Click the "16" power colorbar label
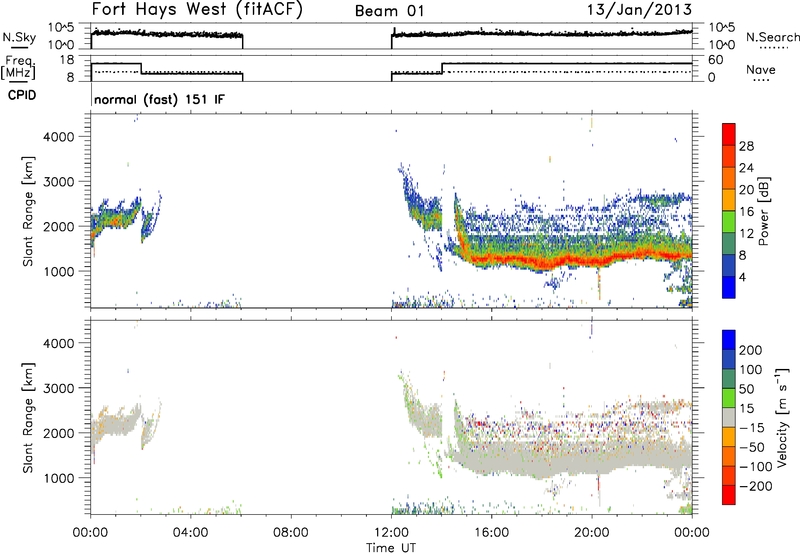This screenshot has height=554, width=800. [746, 212]
